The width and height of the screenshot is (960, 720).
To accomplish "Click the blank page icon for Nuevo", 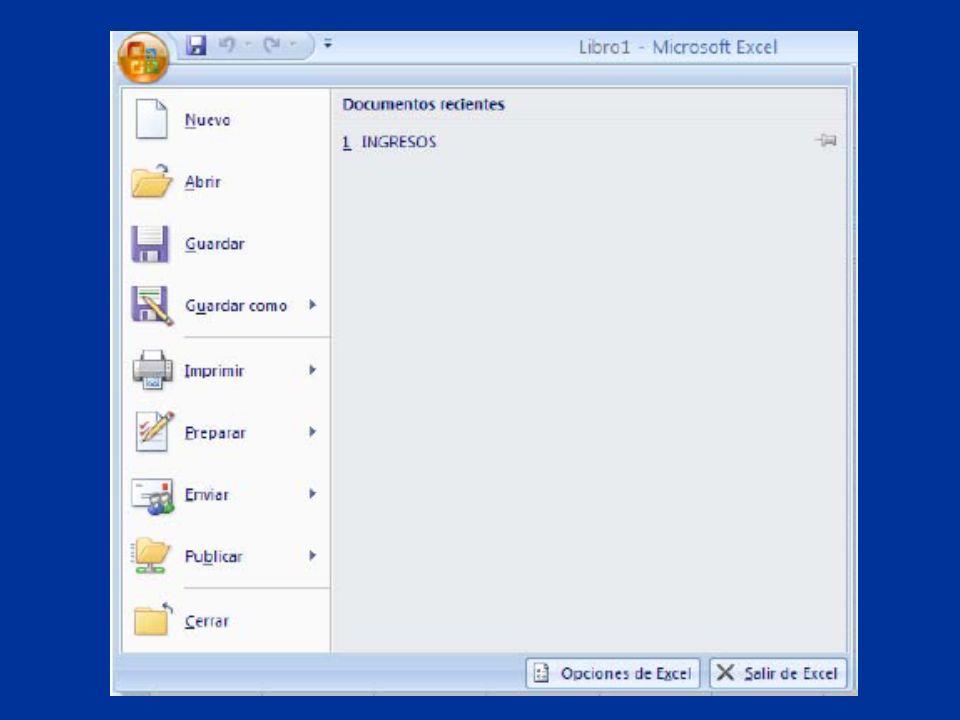I will pos(151,119).
